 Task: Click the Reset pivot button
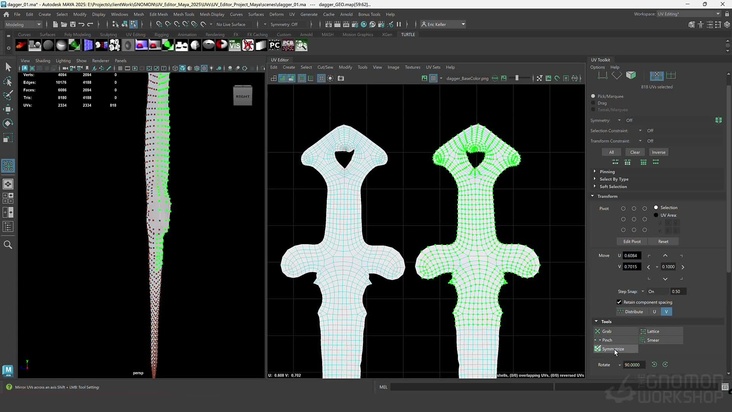tap(663, 242)
